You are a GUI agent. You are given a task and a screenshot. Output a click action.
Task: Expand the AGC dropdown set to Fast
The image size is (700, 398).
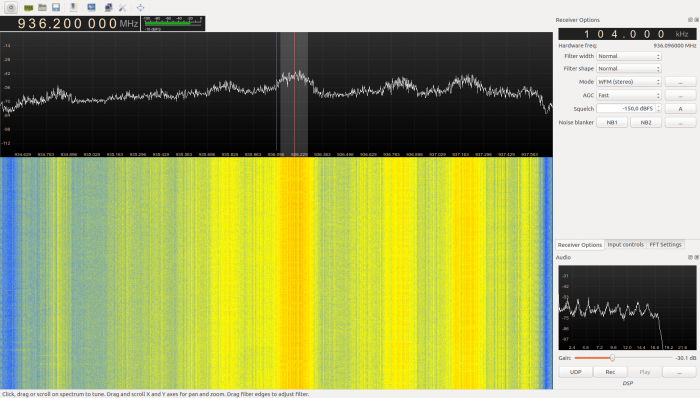[x=629, y=95]
